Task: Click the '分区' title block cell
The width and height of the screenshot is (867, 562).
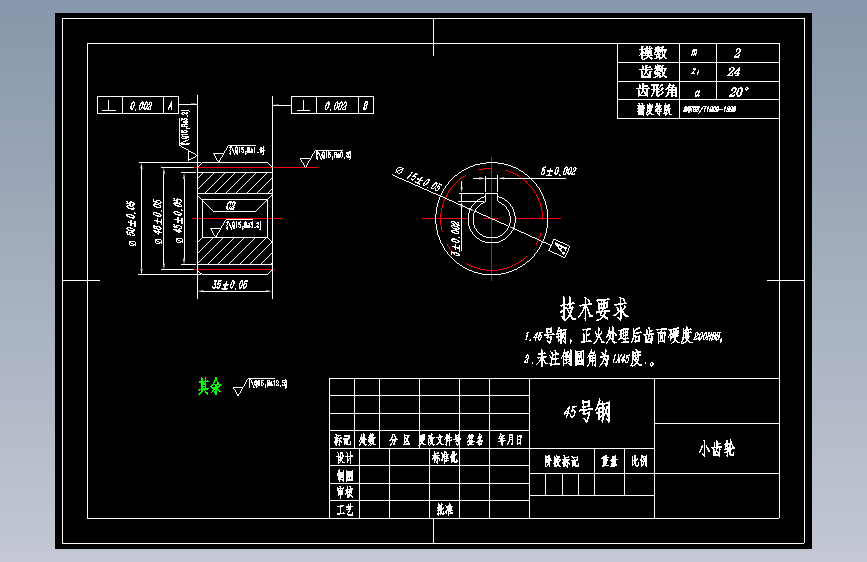Action: (399, 440)
